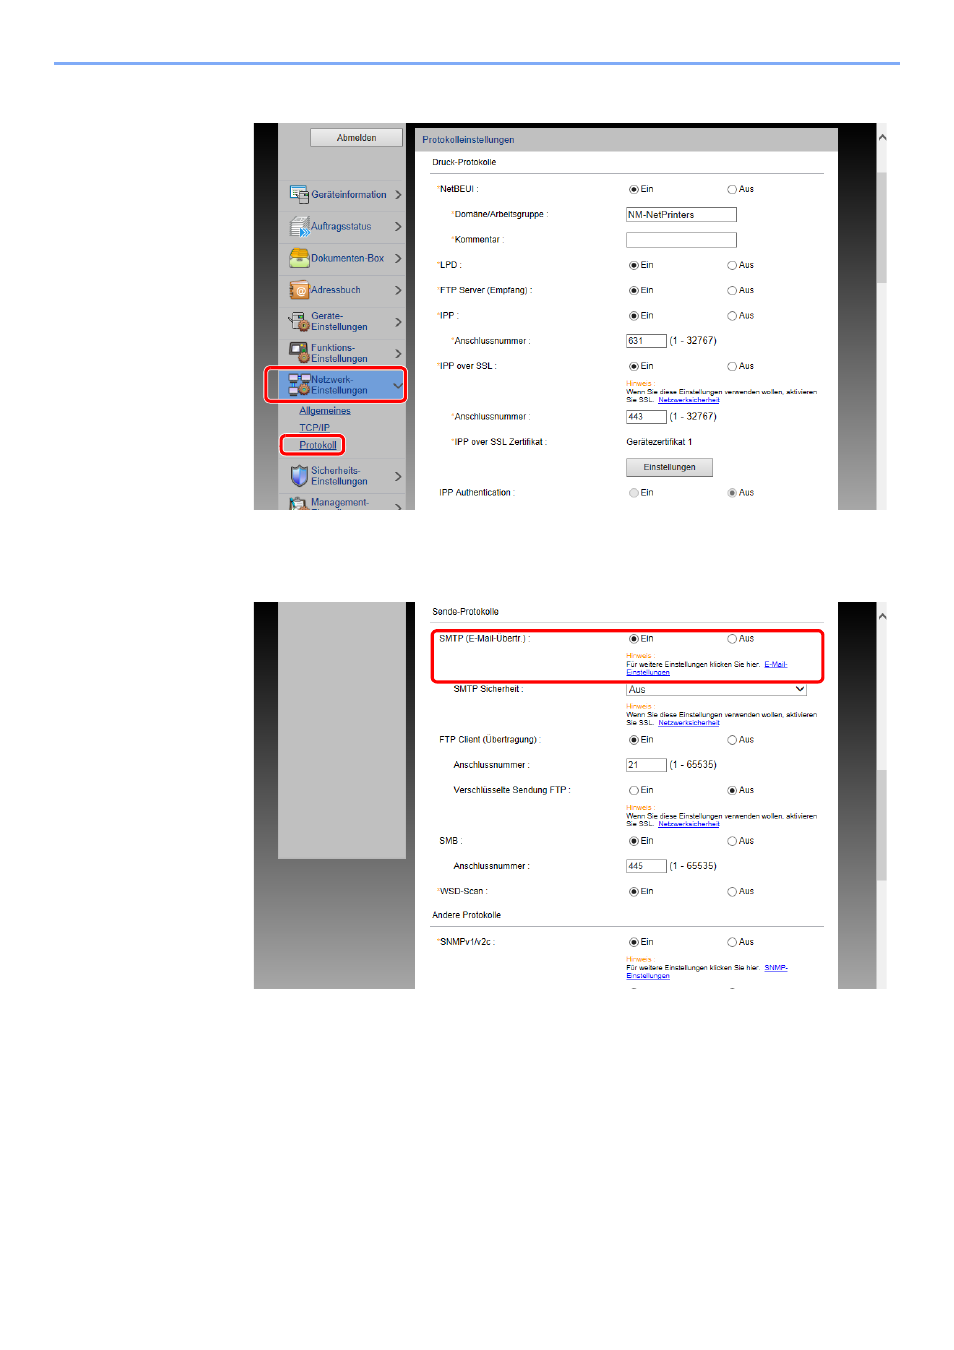
Task: Click the Adressbuch icon
Action: pos(298,290)
